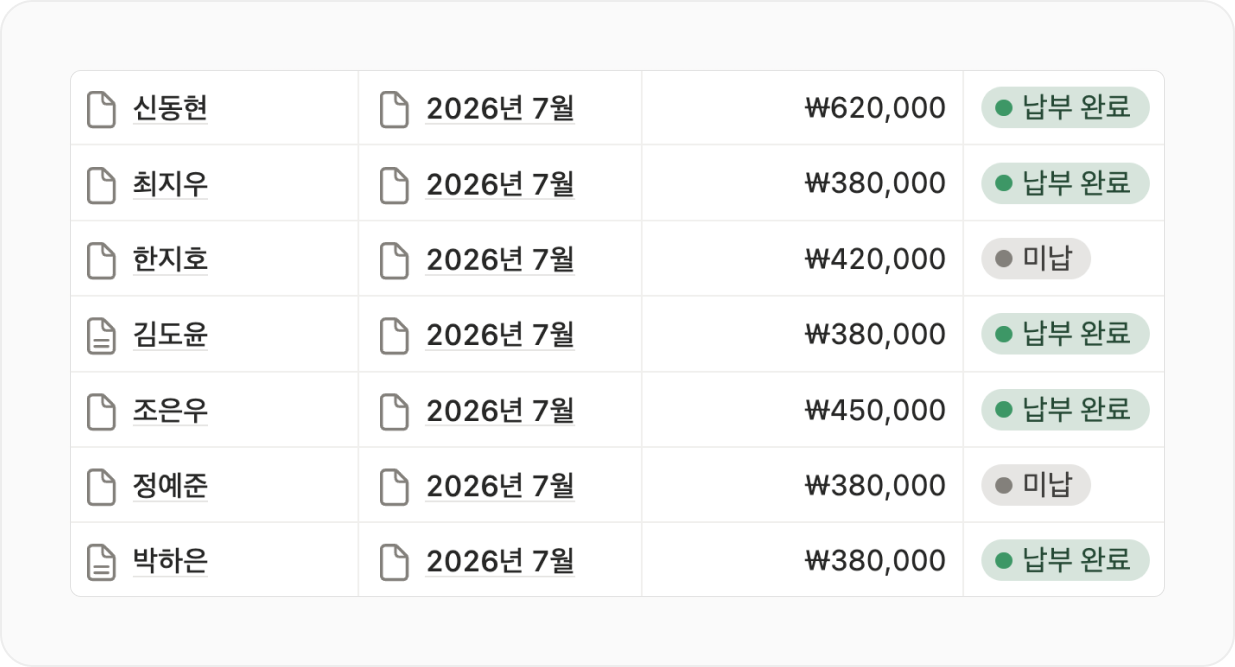Open the 정예준 page link

(170, 486)
